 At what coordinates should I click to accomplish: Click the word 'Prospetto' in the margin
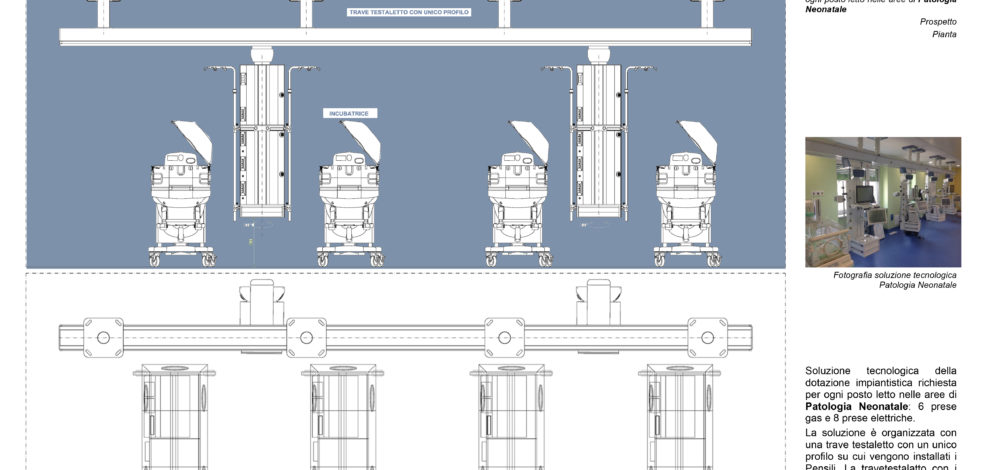point(938,22)
